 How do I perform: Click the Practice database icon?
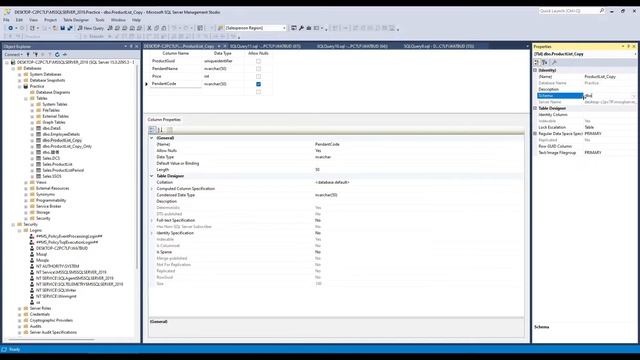26,87
